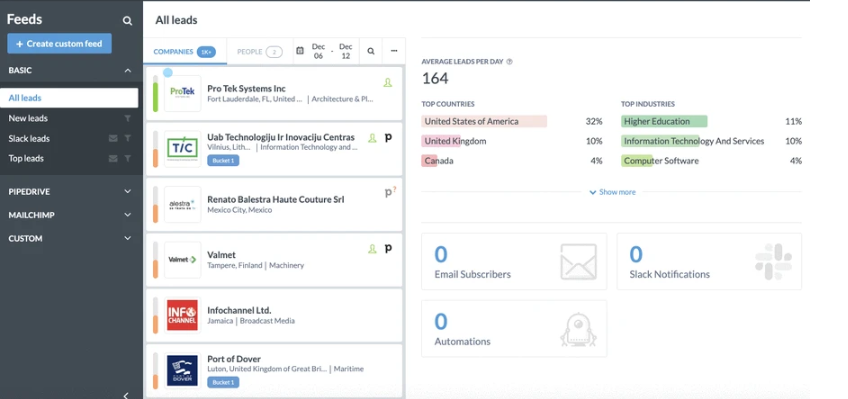Click the ProTek company logo

(x=182, y=93)
